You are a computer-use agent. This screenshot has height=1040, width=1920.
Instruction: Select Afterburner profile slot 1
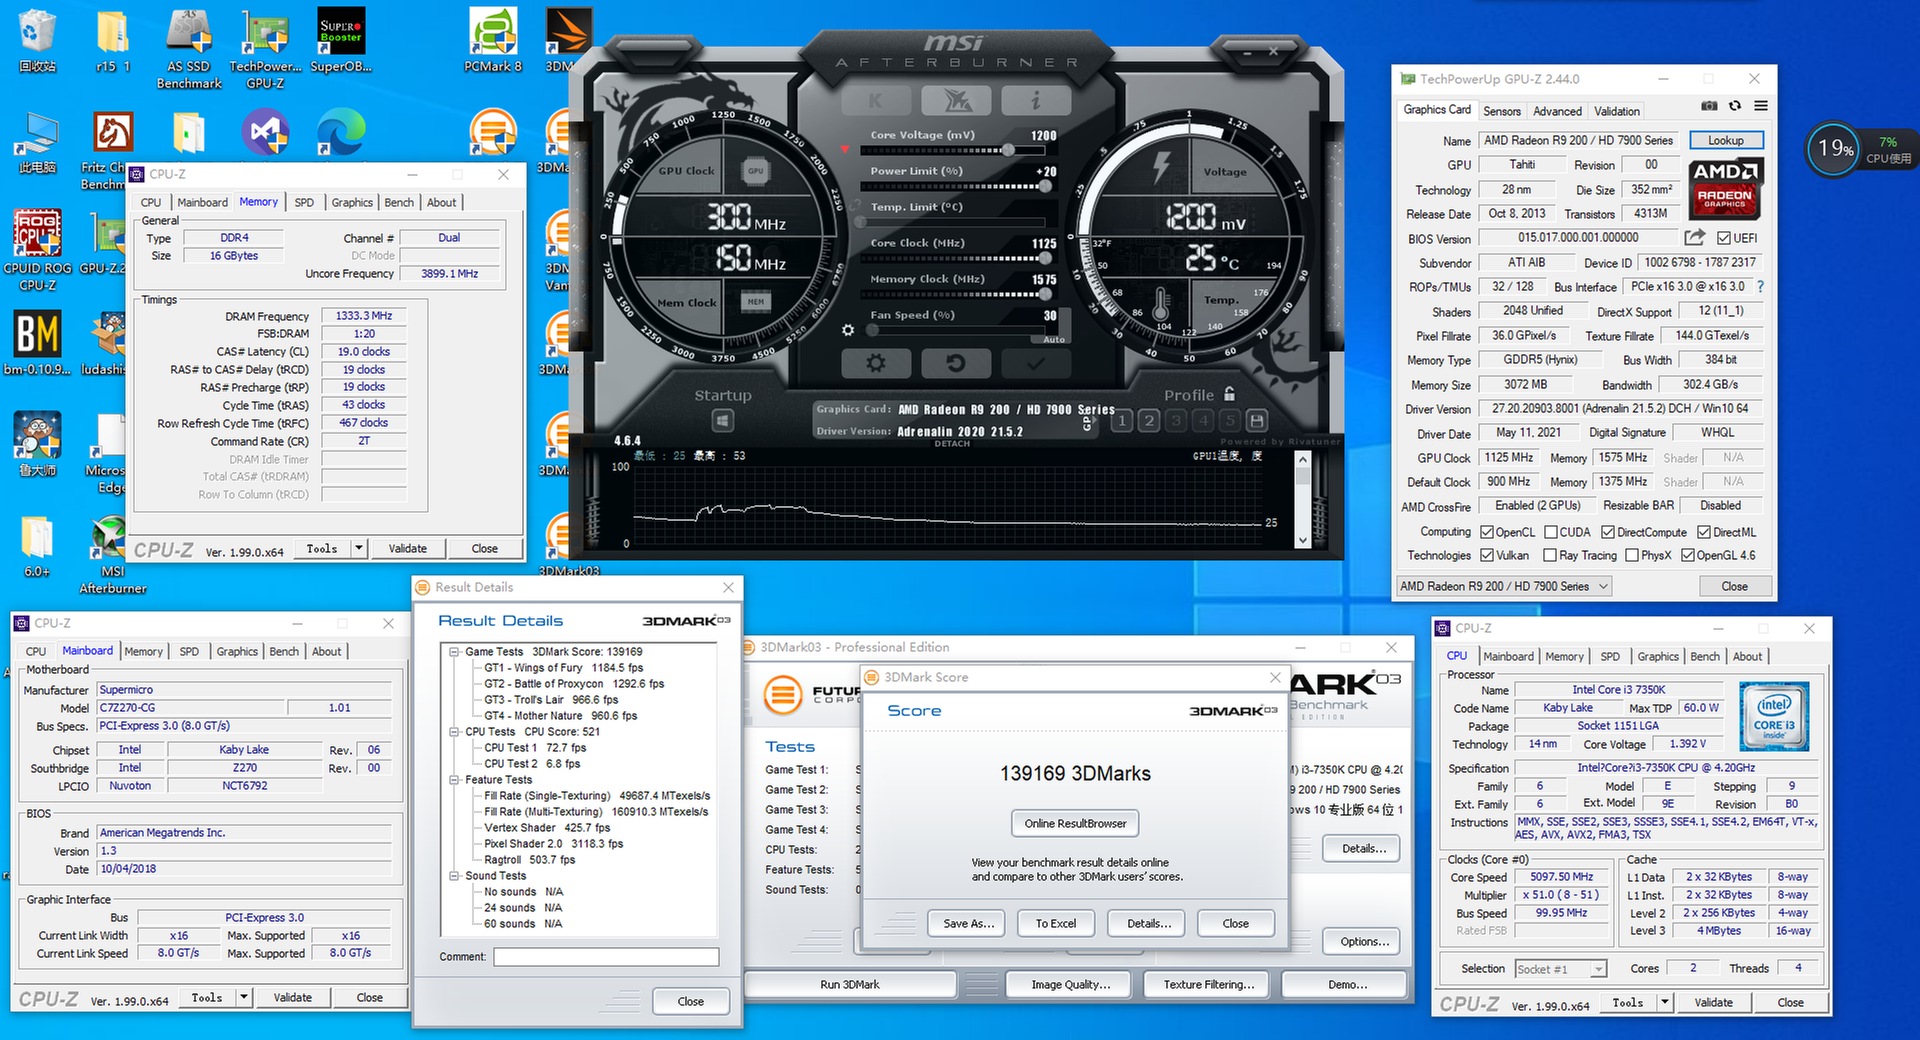click(x=1122, y=421)
